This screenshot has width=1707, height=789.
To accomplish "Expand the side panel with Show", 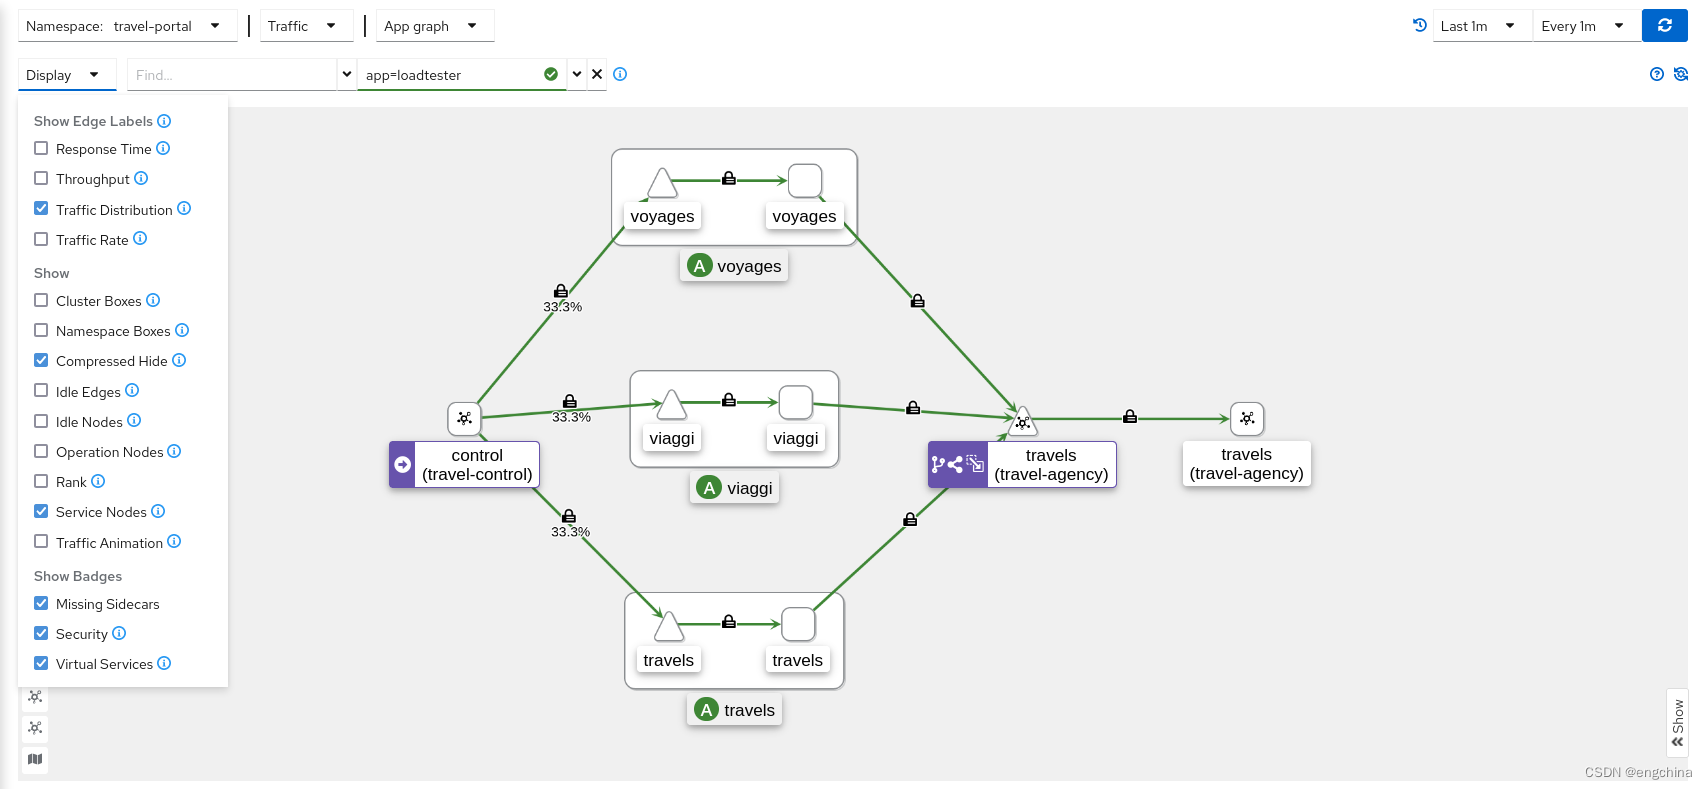I will (1678, 724).
